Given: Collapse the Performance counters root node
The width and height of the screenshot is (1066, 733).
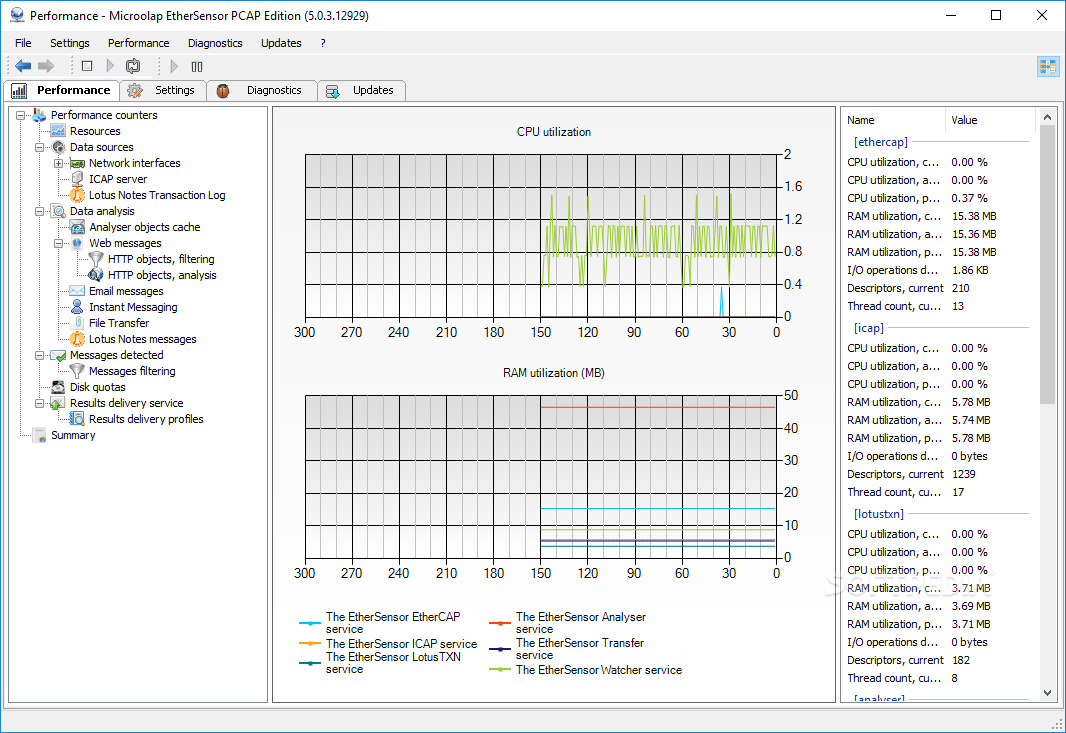Looking at the screenshot, I should pos(20,115).
